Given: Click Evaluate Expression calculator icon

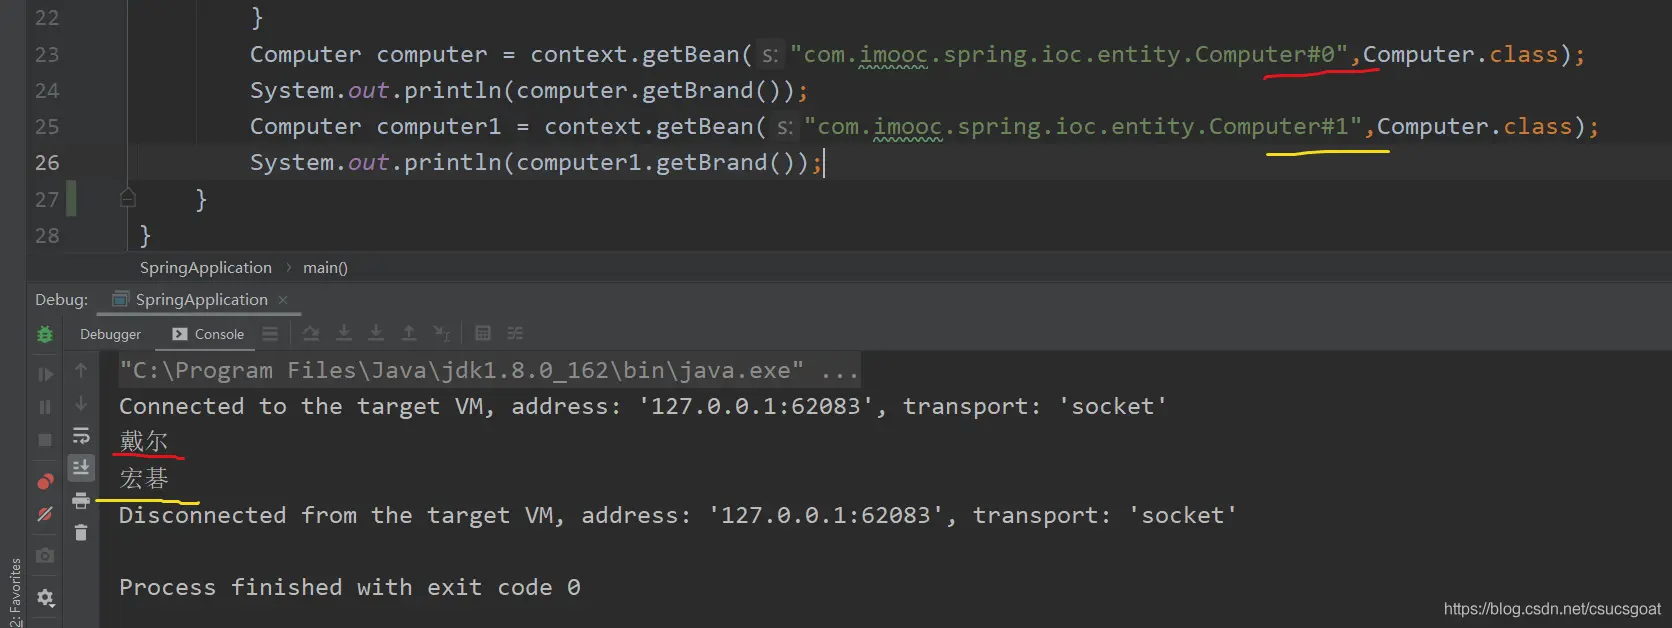Looking at the screenshot, I should 483,333.
